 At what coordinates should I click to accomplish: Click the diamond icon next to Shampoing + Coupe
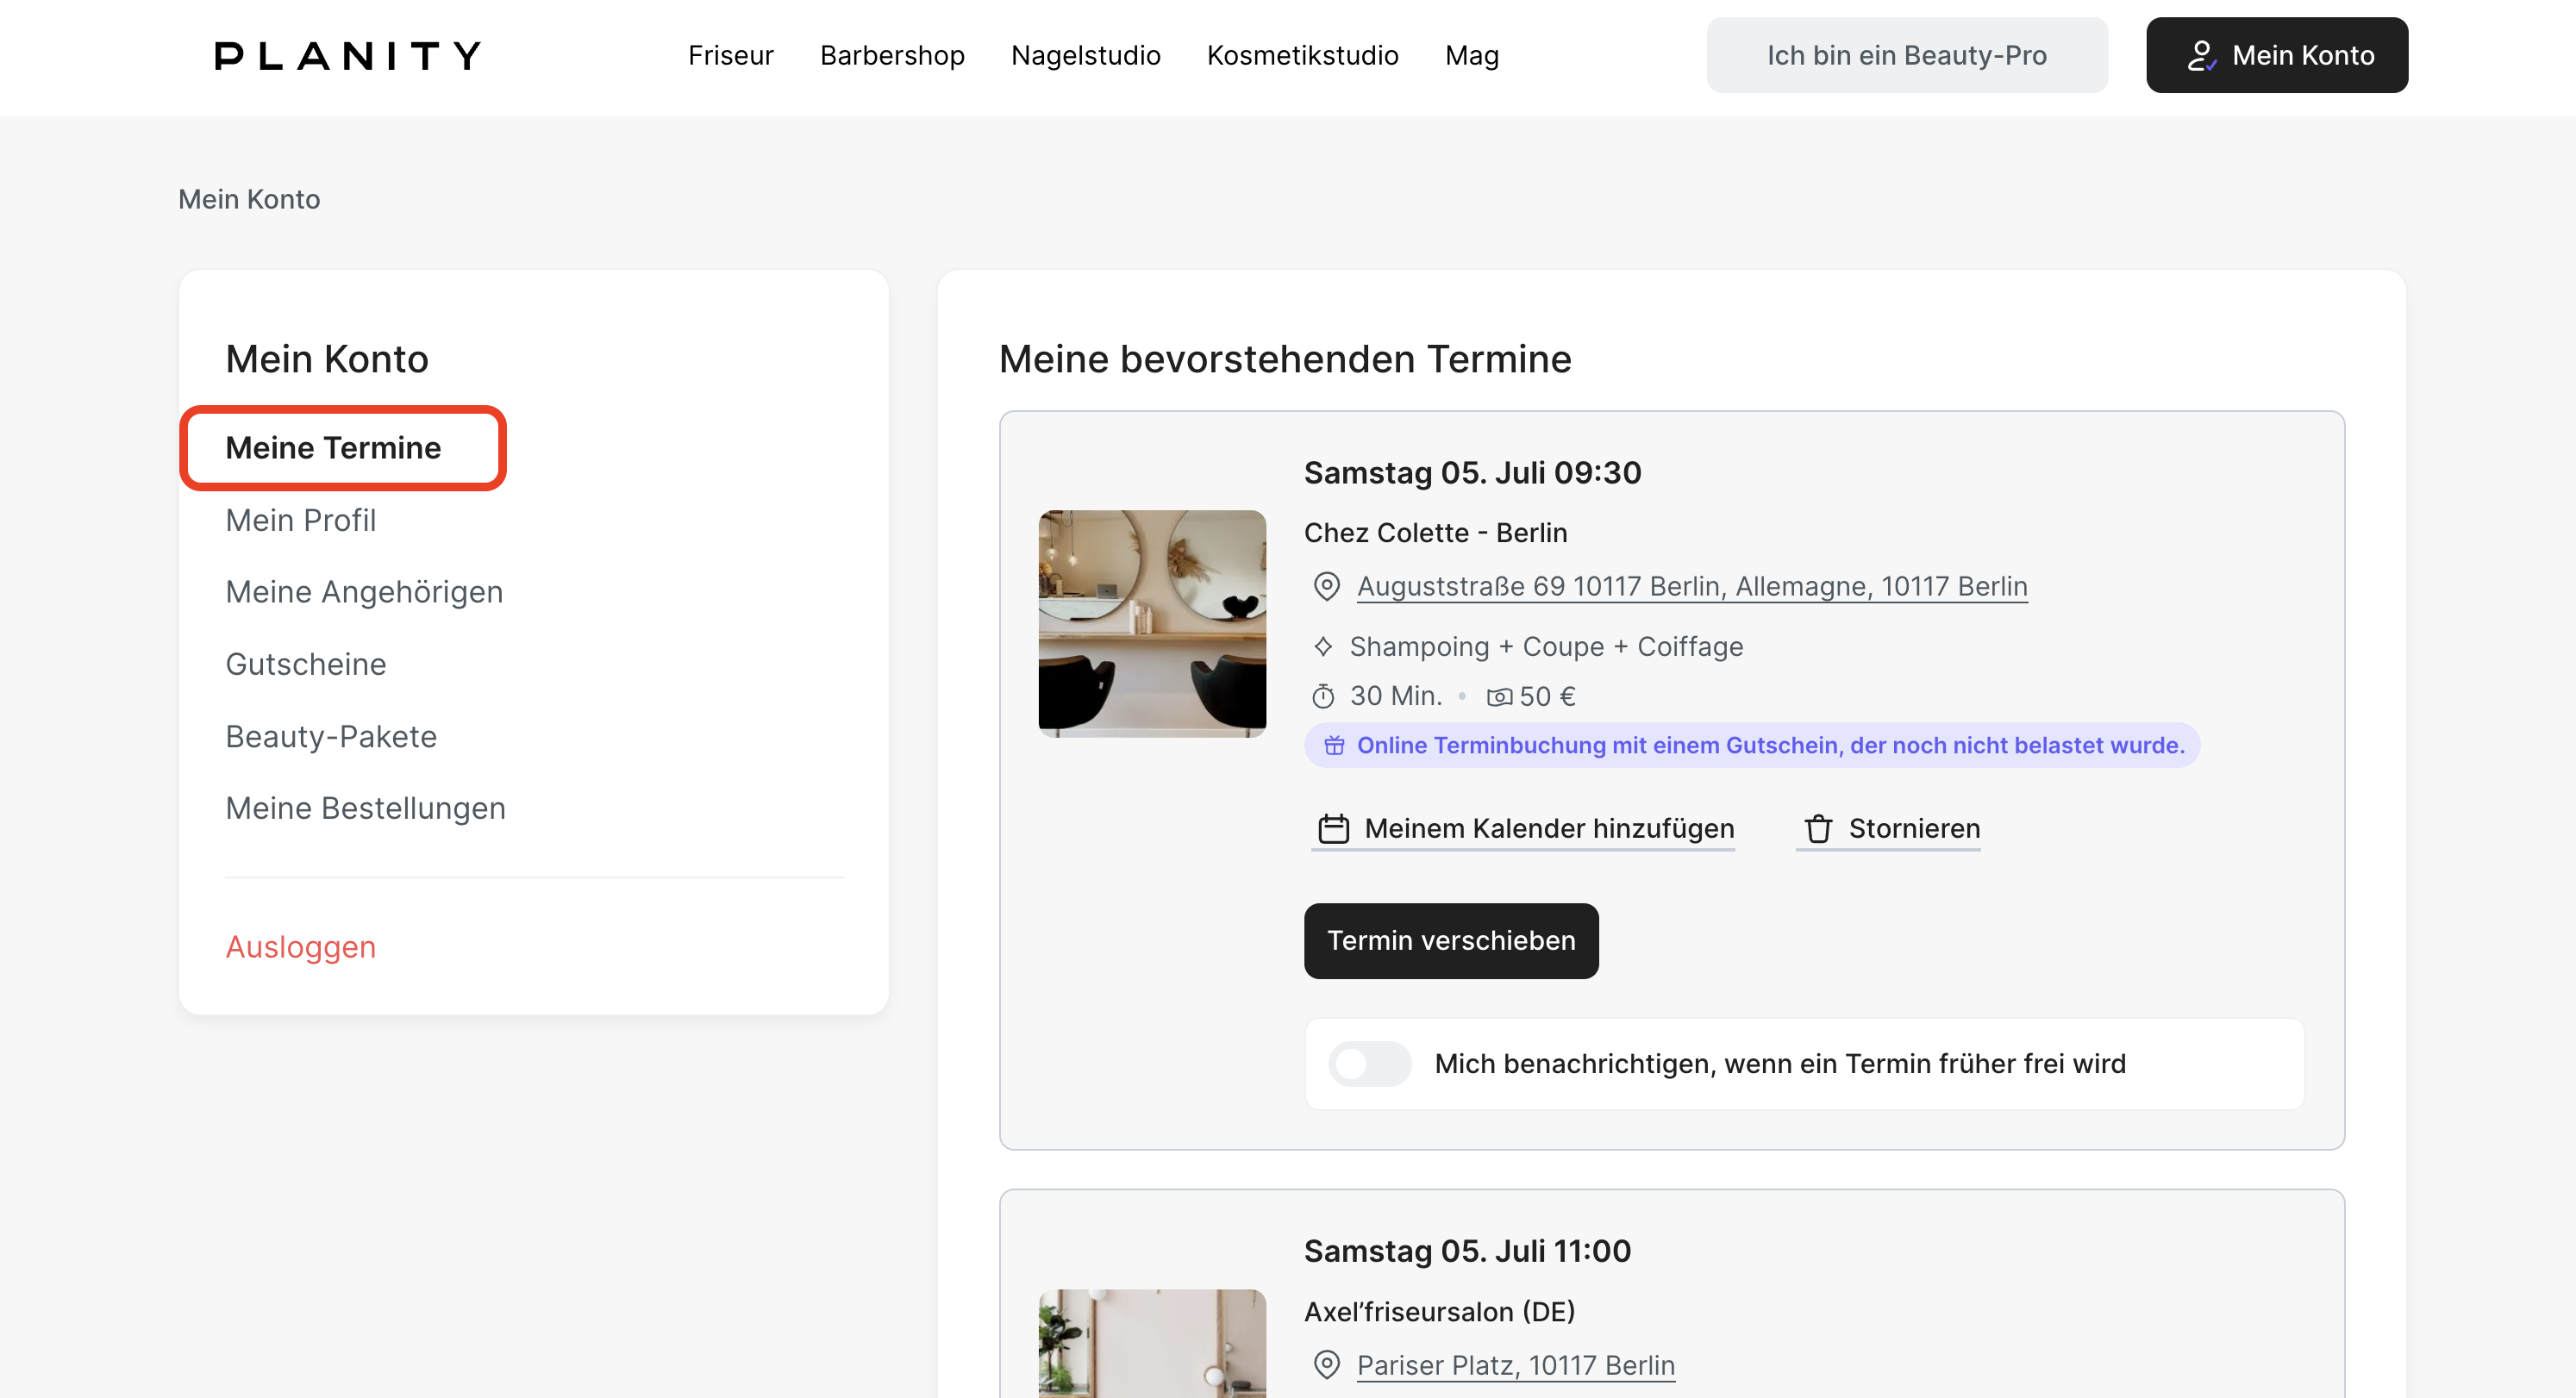[x=1324, y=646]
